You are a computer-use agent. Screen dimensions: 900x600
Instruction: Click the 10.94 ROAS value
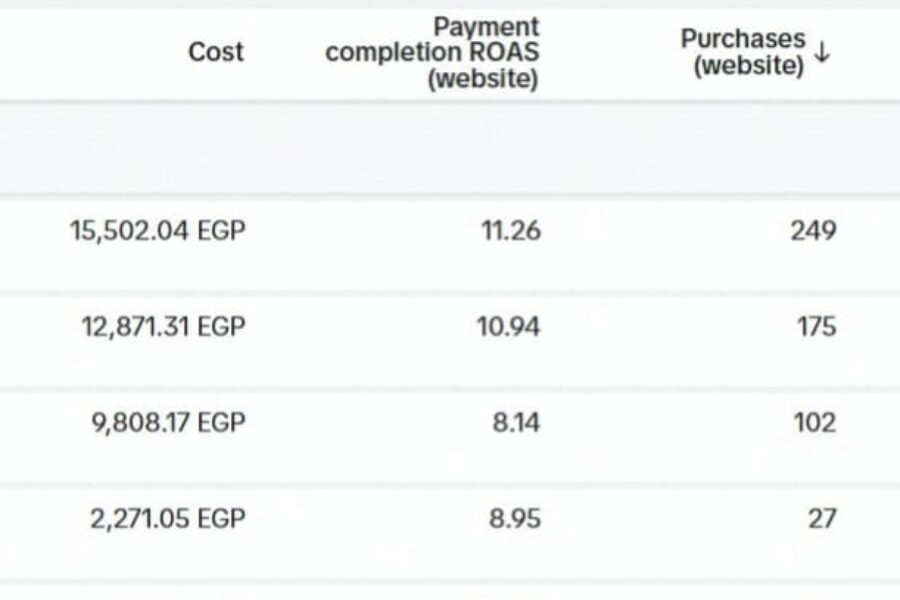tap(508, 327)
